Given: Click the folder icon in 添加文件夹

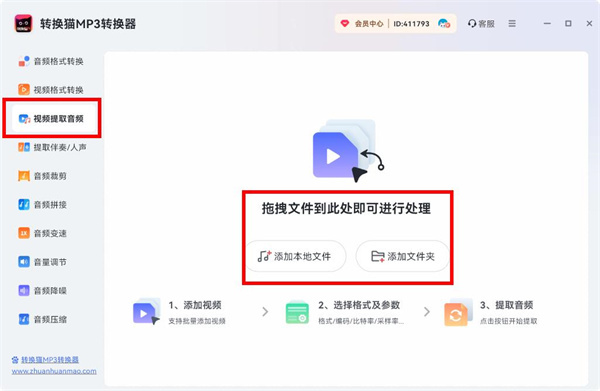Looking at the screenshot, I should pyautogui.click(x=378, y=256).
